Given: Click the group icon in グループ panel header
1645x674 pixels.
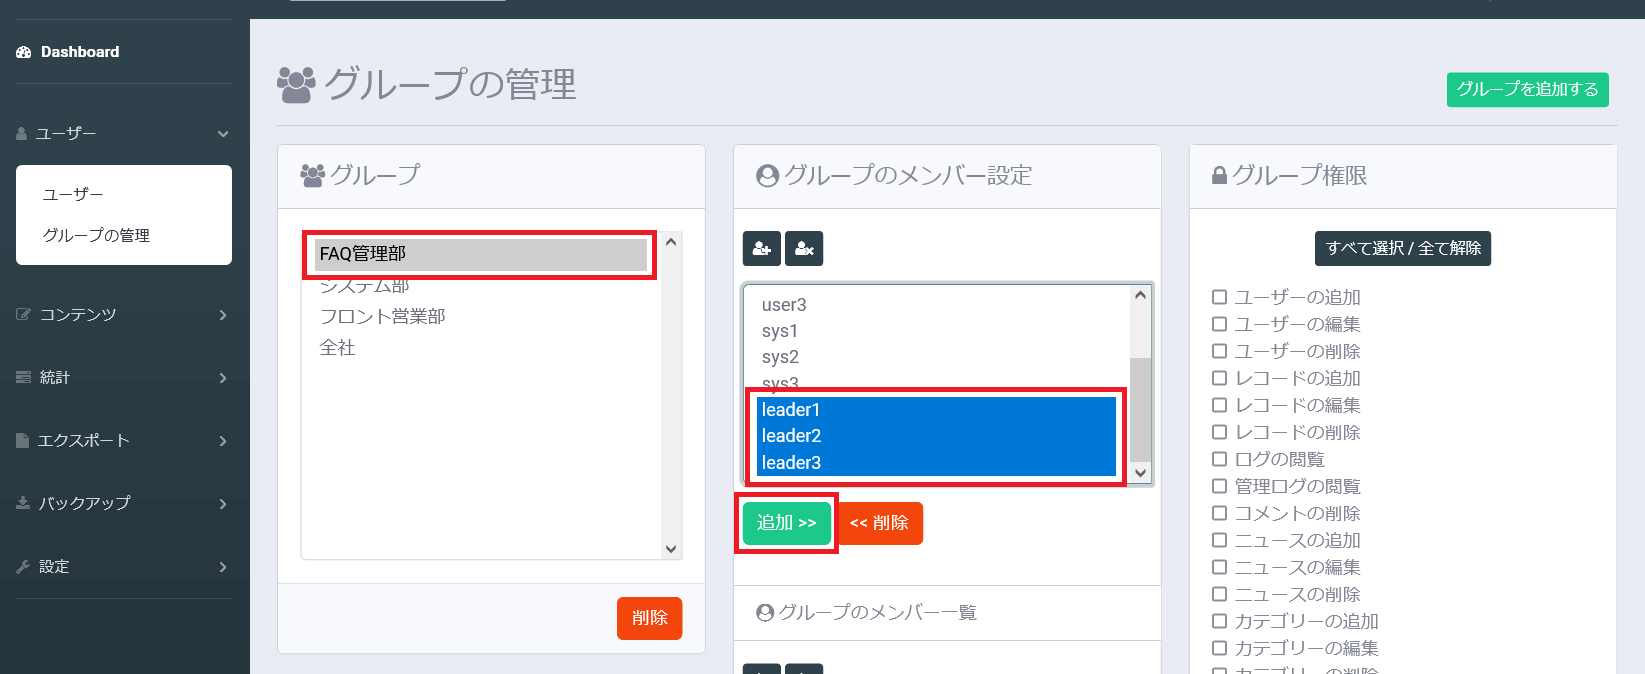Looking at the screenshot, I should click(312, 176).
